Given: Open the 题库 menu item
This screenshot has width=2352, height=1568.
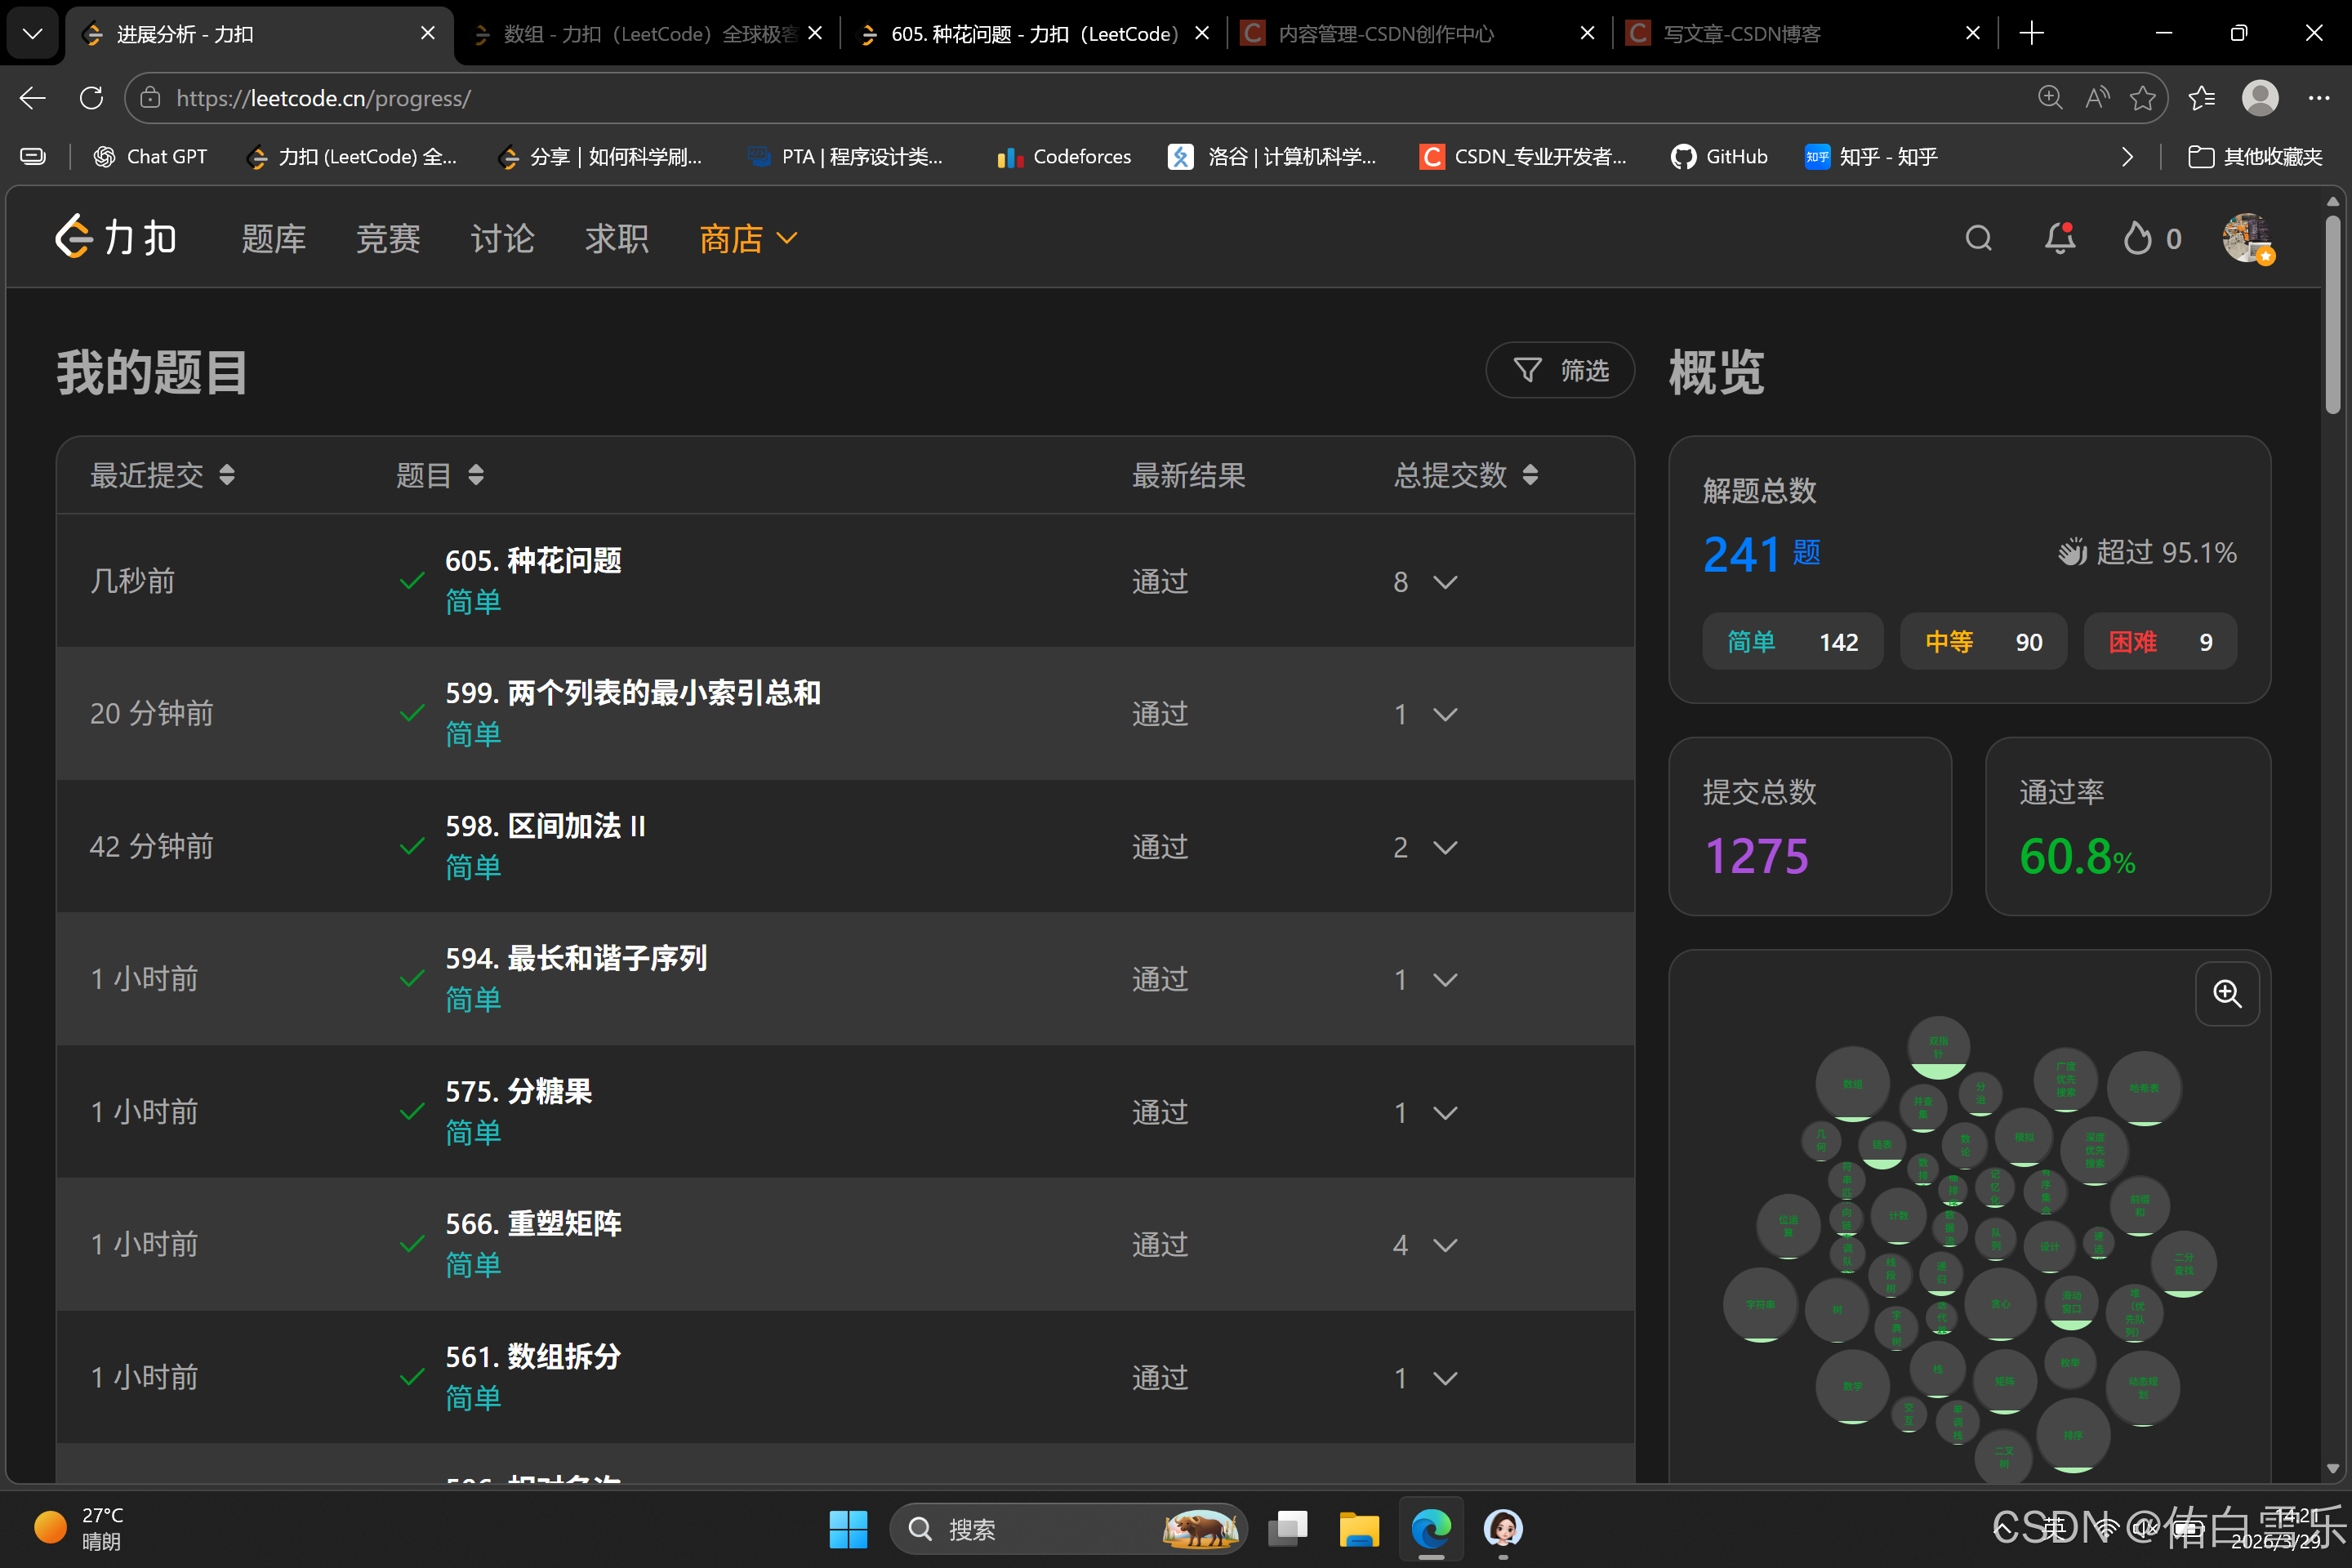Looking at the screenshot, I should point(273,238).
